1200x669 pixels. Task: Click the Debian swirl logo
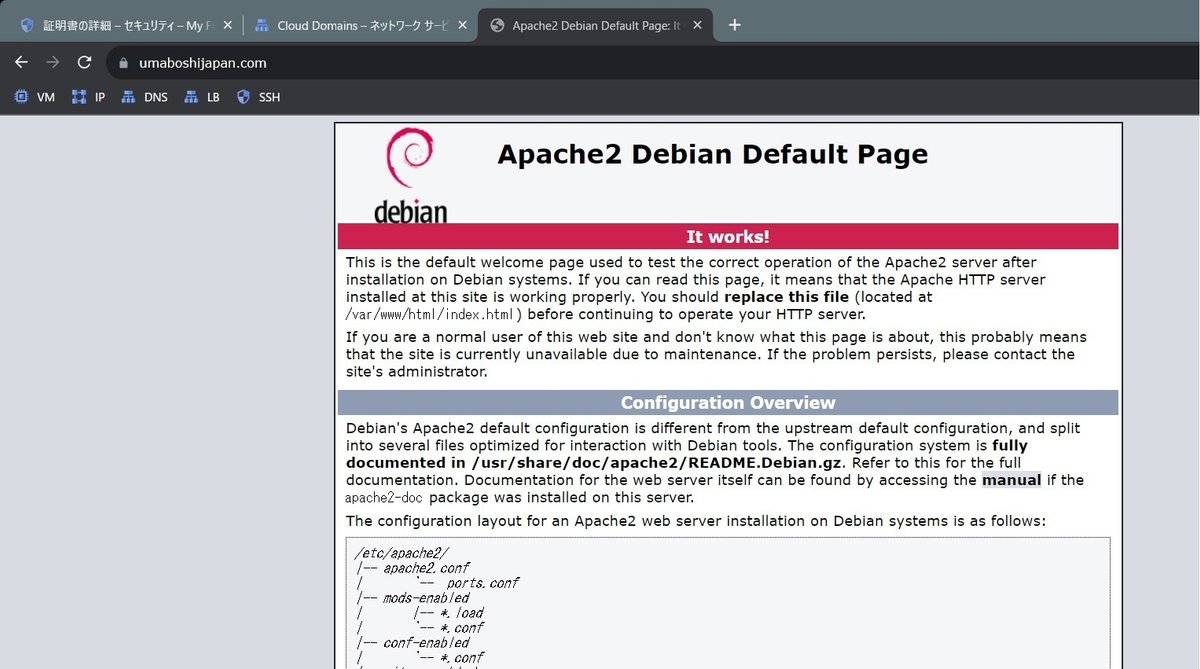410,175
